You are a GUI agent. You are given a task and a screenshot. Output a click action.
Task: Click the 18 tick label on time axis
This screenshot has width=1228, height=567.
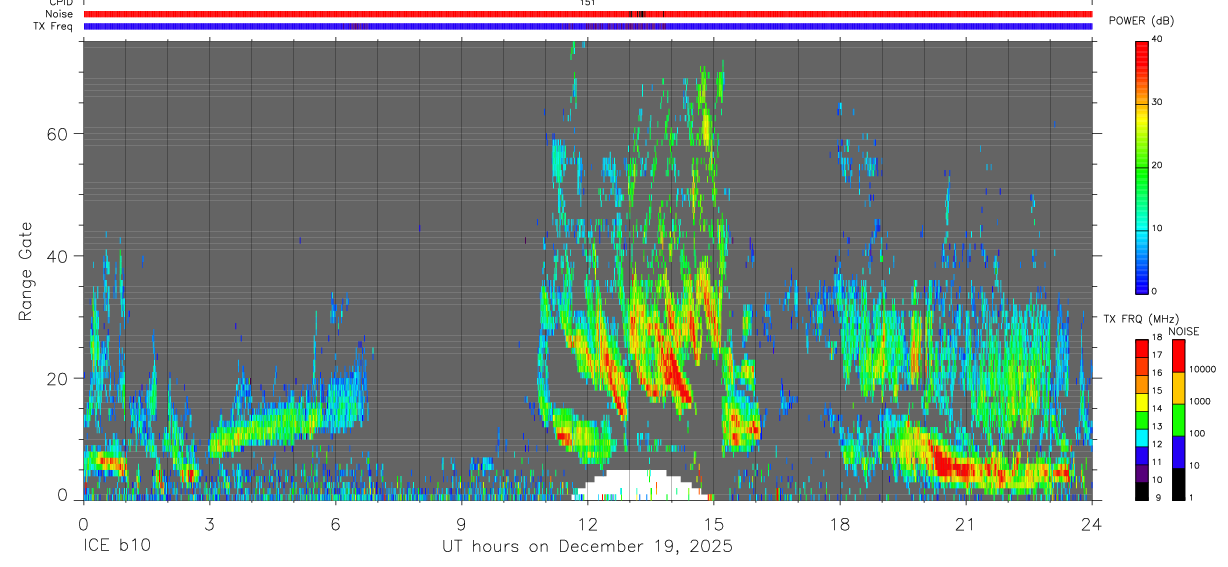pyautogui.click(x=840, y=525)
